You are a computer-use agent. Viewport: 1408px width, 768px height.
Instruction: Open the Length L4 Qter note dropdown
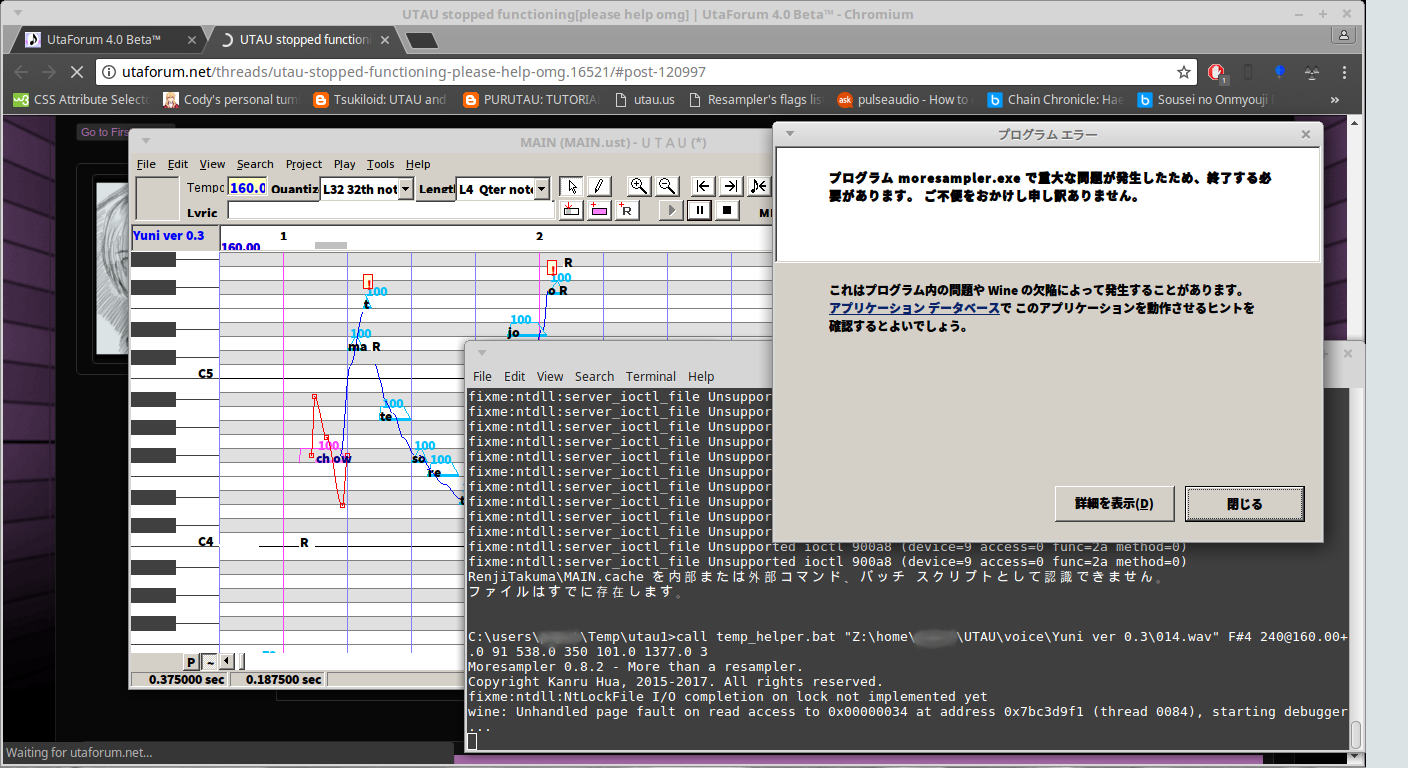pos(542,189)
